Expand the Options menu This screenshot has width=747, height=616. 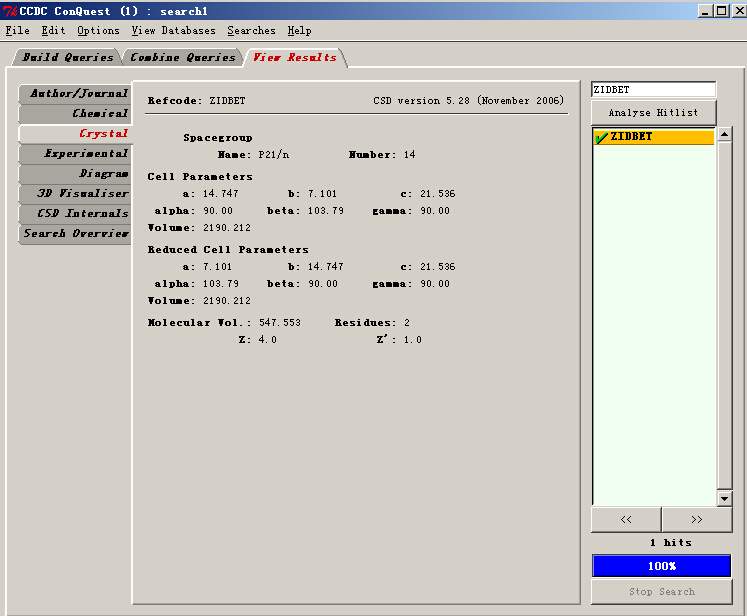click(x=98, y=31)
